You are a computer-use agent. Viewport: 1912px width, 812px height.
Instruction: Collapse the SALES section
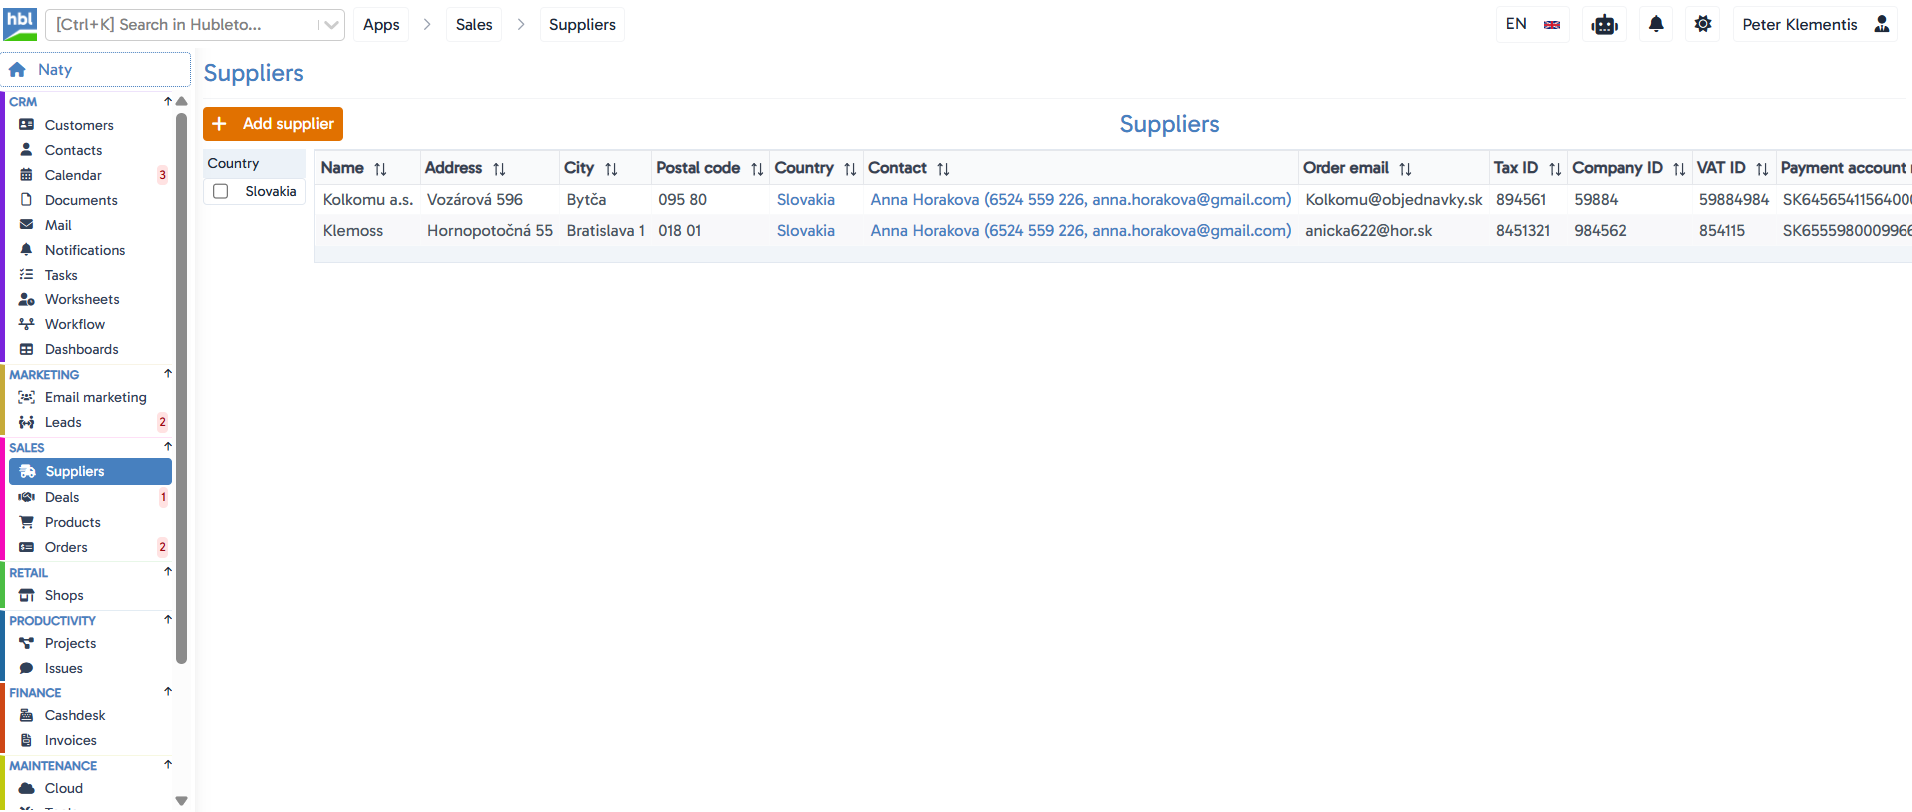(x=168, y=447)
